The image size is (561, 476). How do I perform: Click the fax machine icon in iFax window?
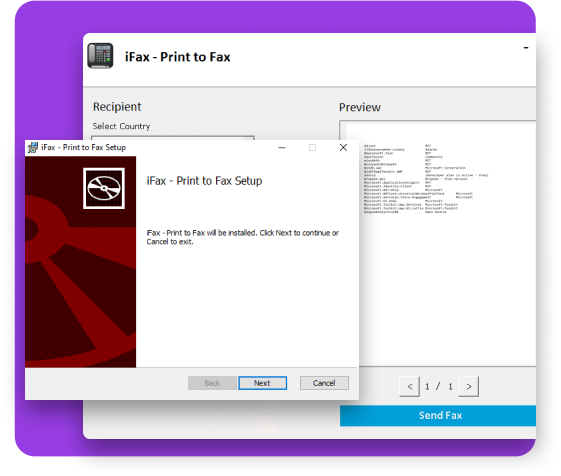(100, 56)
